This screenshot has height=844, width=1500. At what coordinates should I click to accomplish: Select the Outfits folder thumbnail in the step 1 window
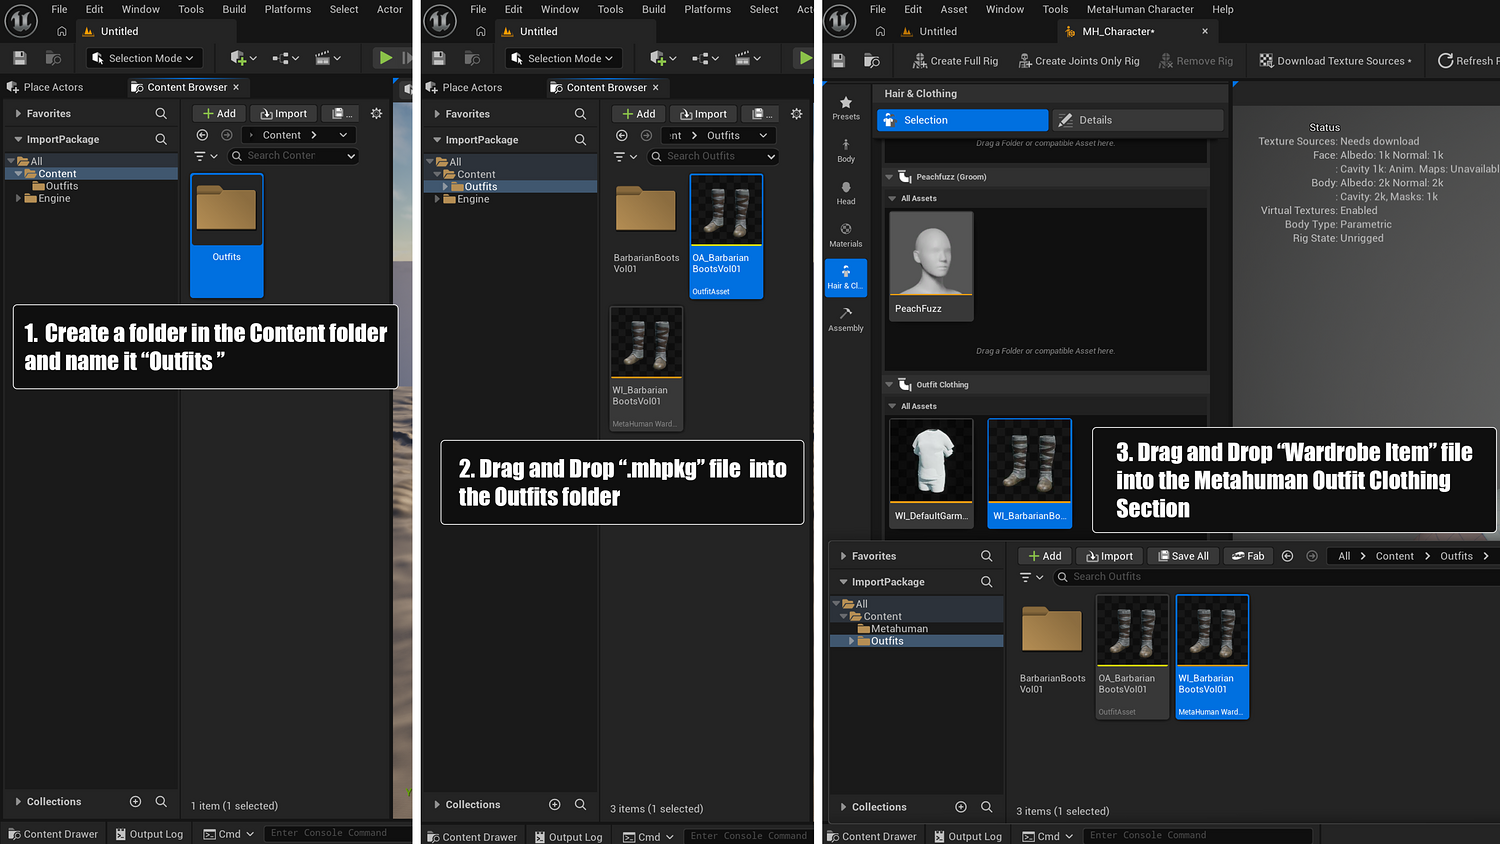click(227, 235)
